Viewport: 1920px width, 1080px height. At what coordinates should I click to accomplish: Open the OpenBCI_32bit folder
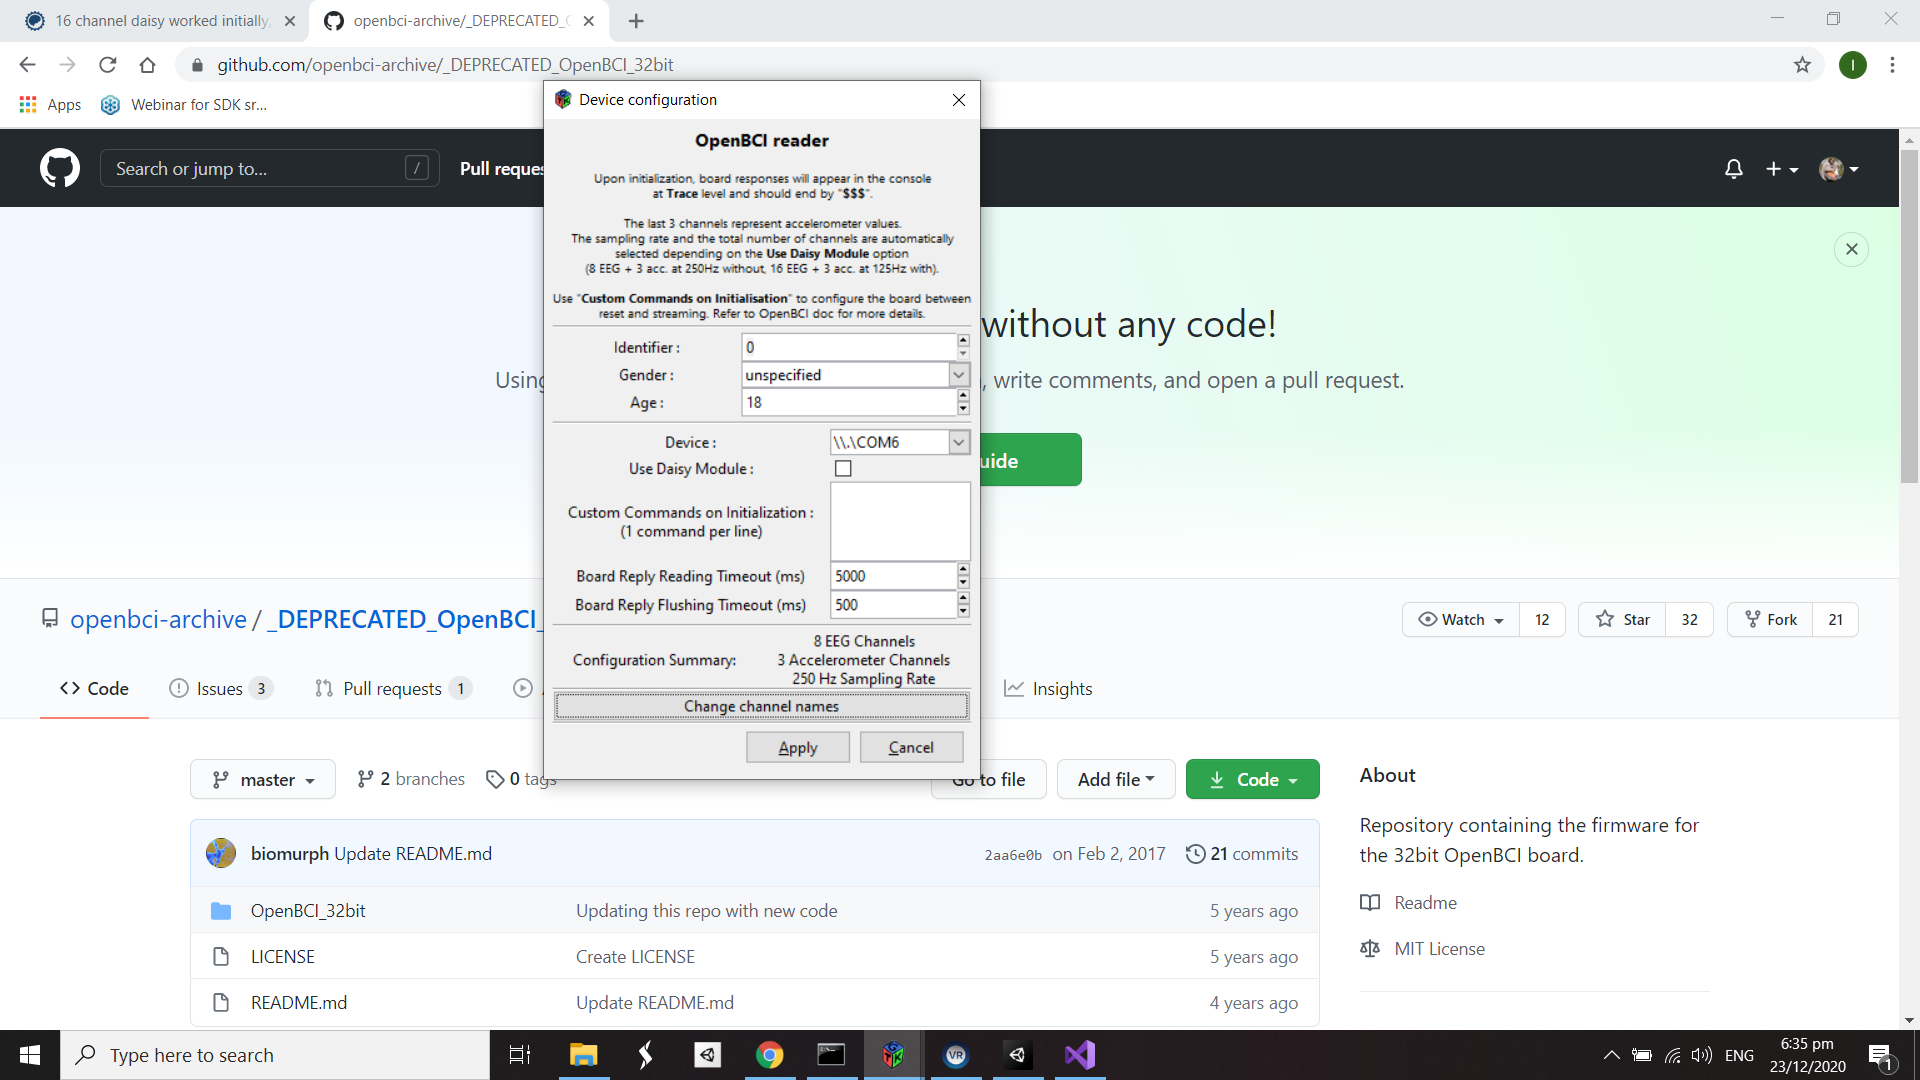308,911
